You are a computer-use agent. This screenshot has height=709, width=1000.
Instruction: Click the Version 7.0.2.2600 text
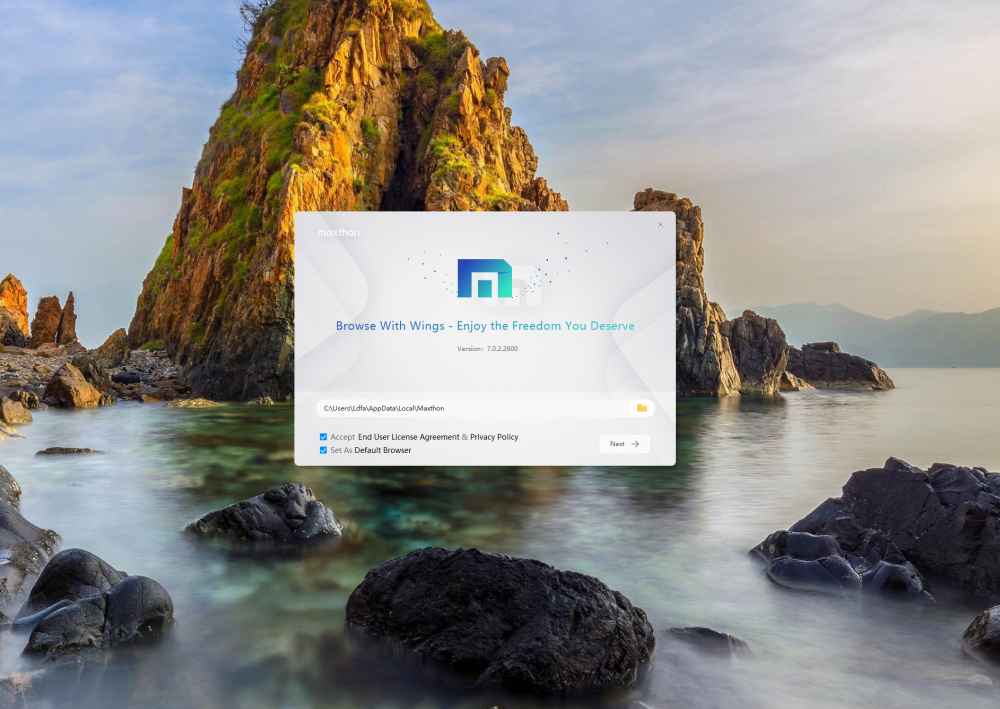tap(486, 349)
